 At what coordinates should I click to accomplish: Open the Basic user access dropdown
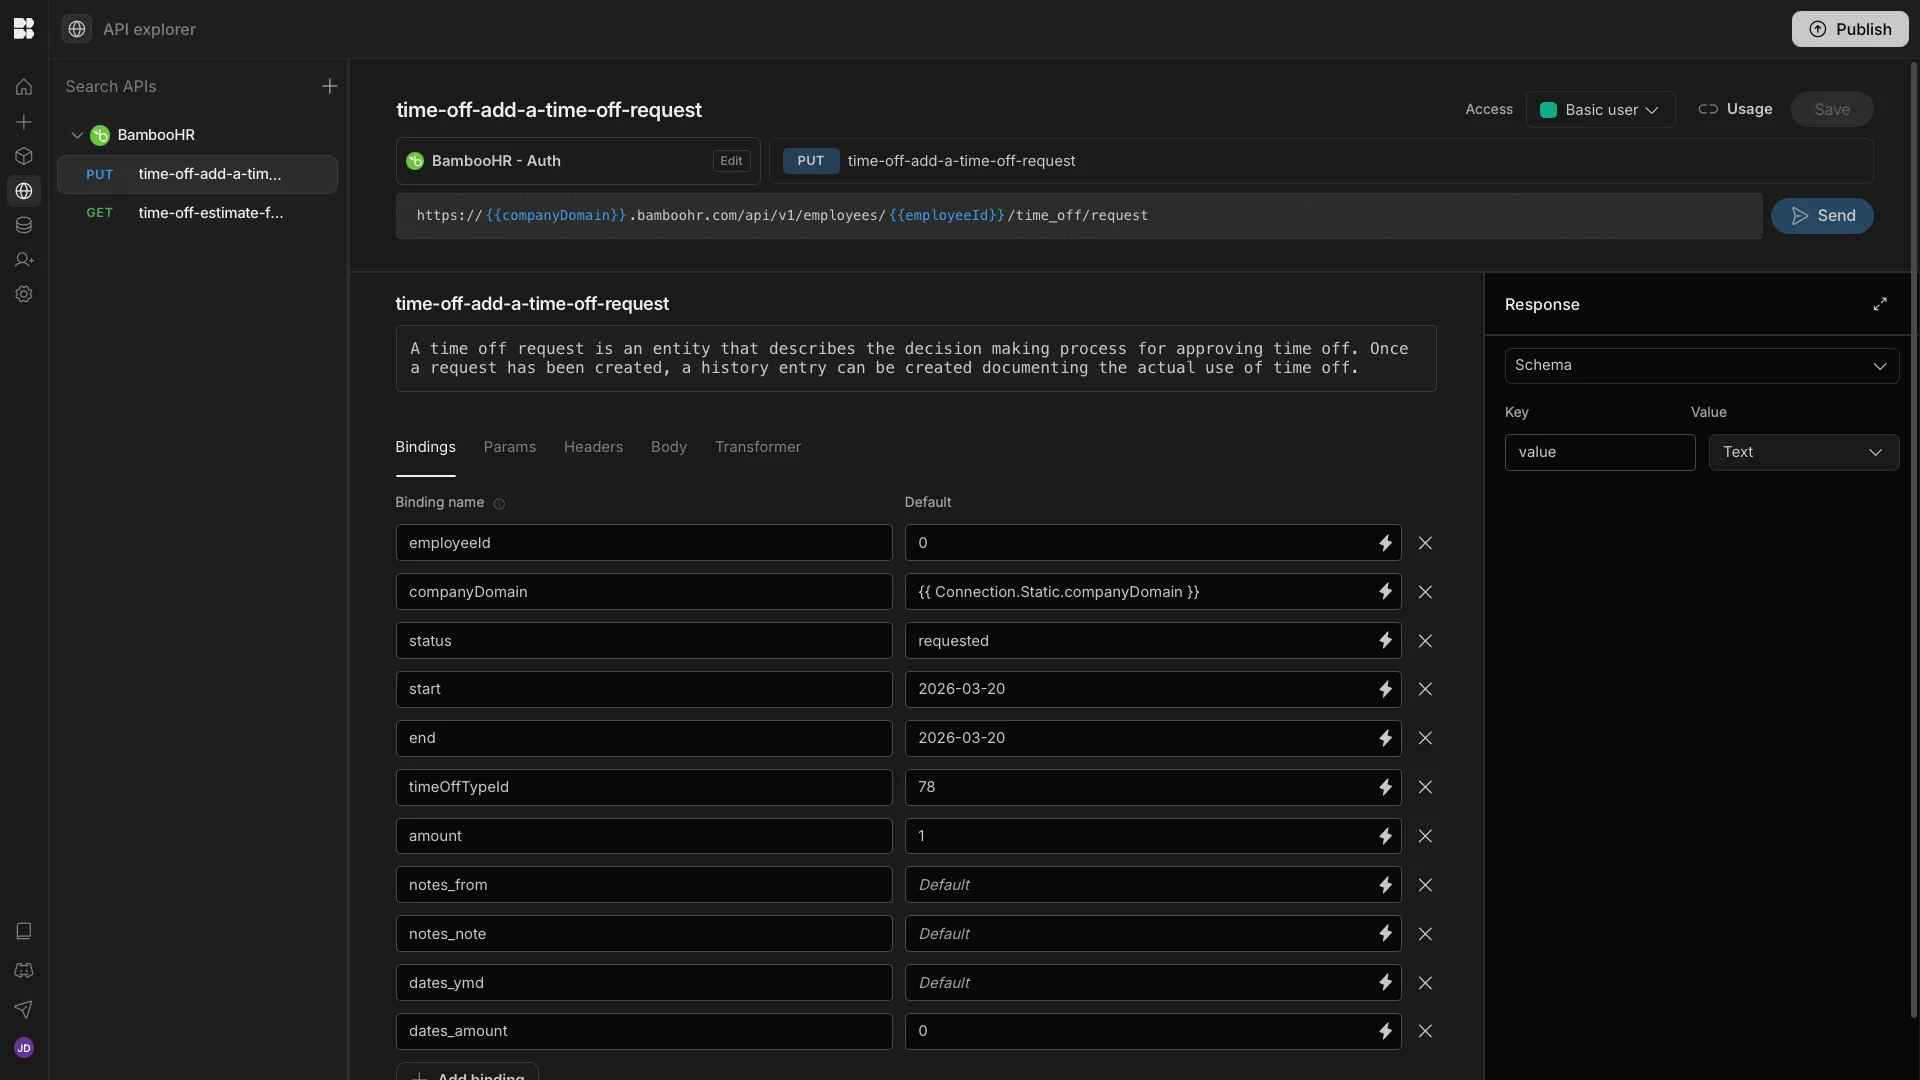point(1600,110)
